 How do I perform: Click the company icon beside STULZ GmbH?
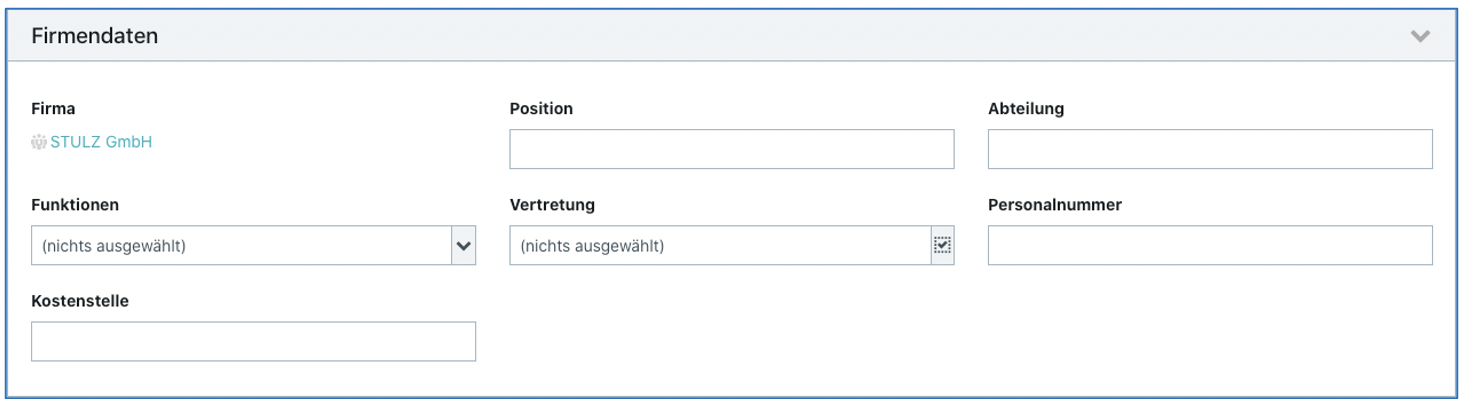(40, 142)
